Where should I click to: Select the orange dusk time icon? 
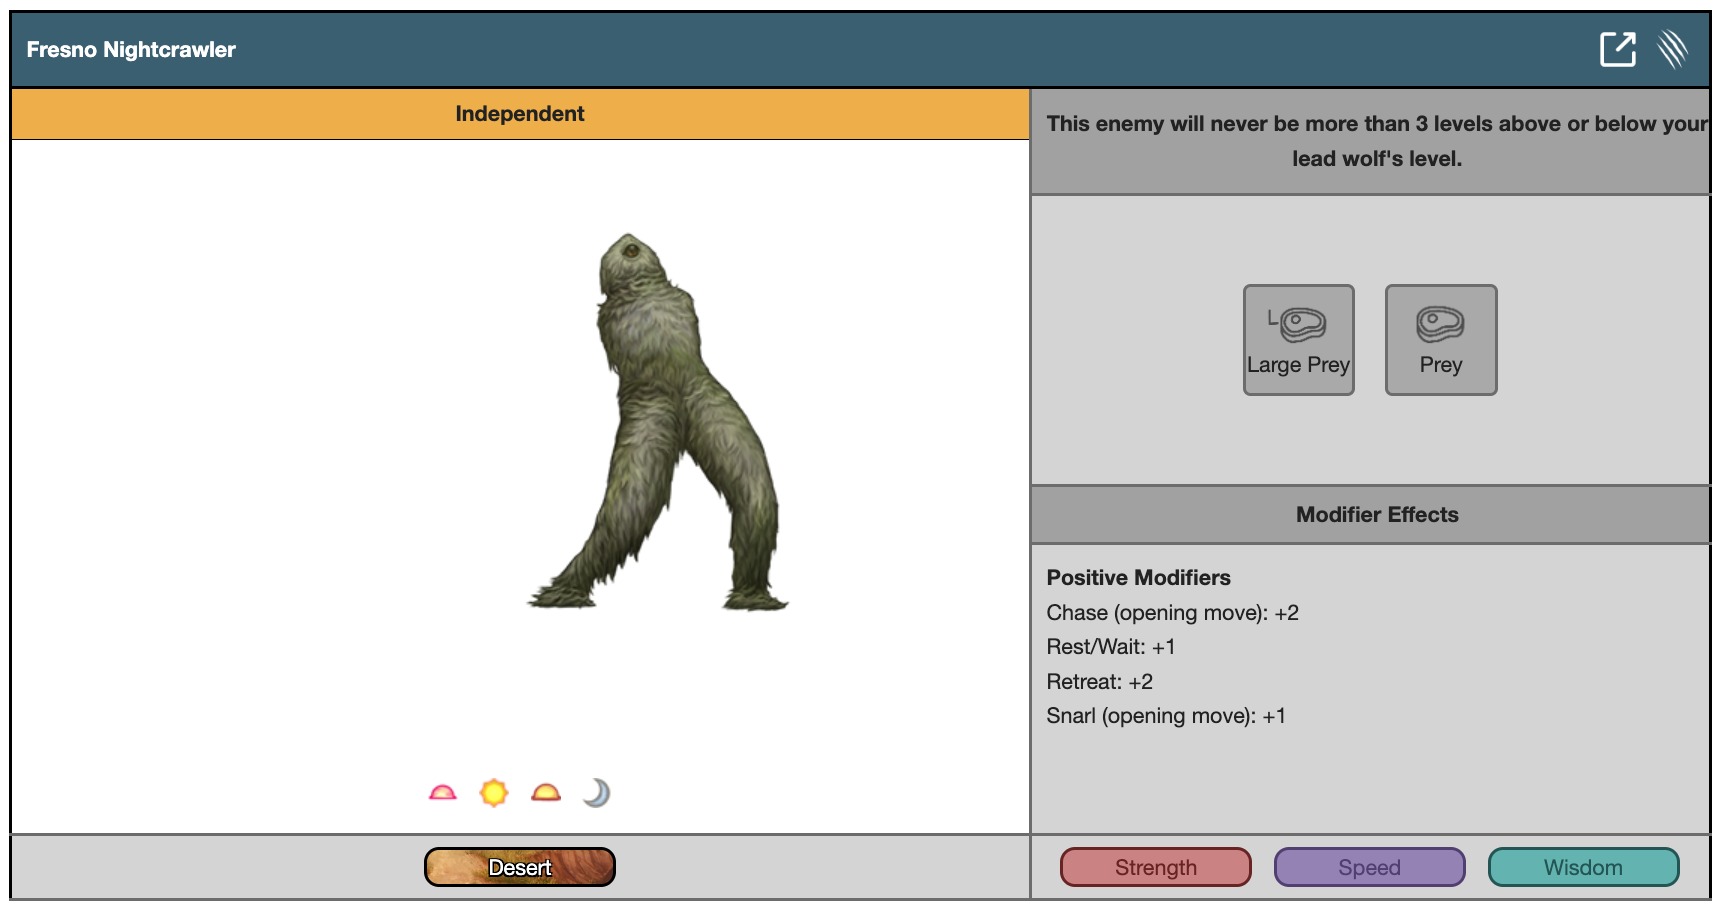[546, 793]
